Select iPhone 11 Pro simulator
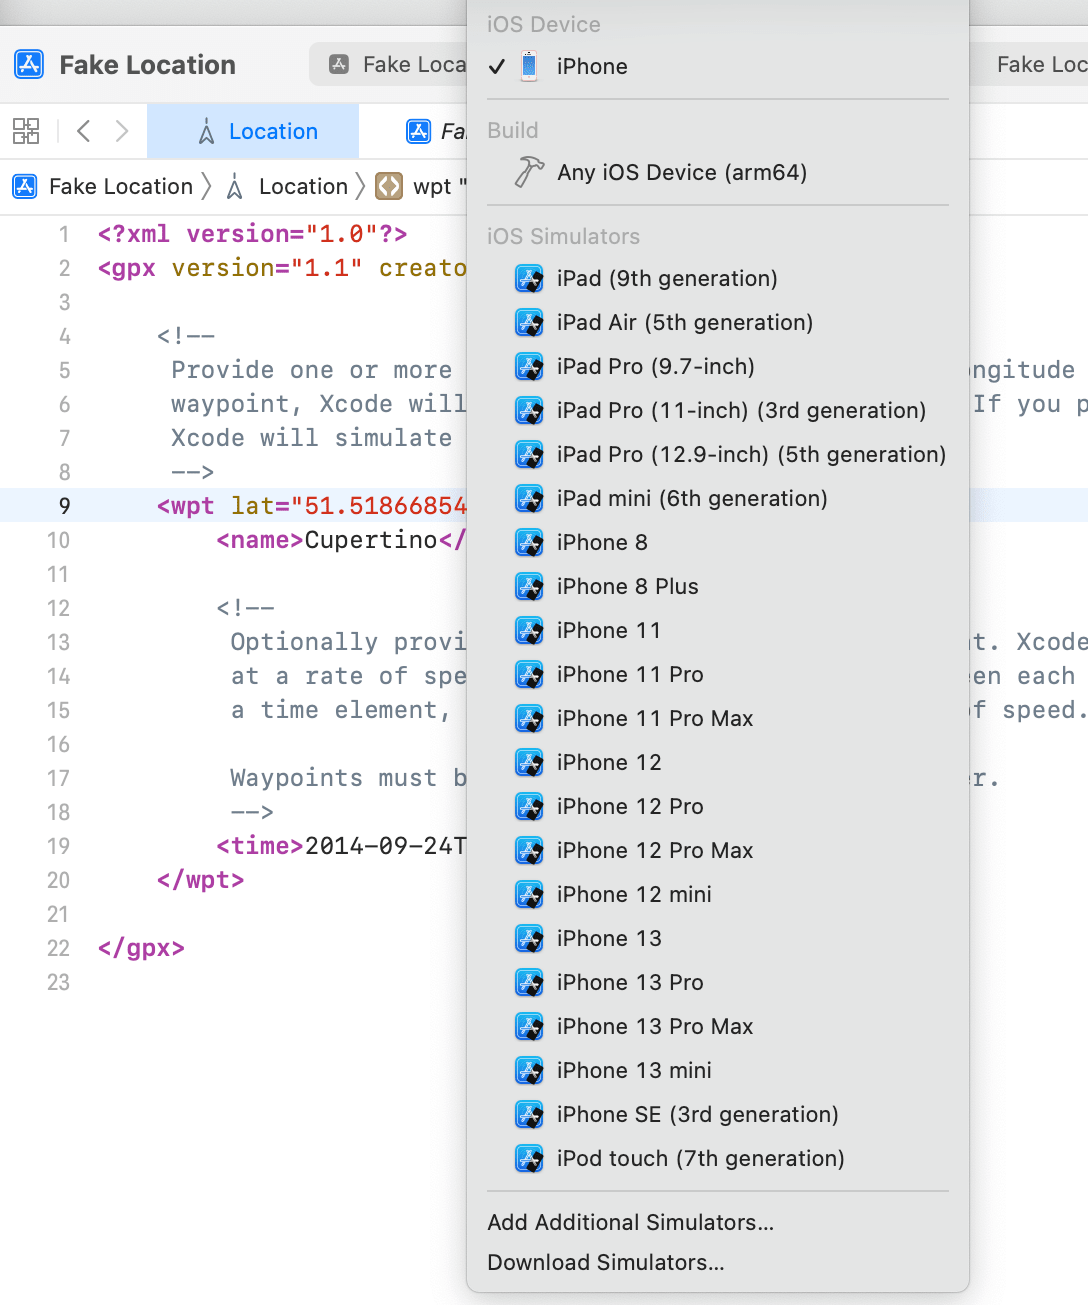Image resolution: width=1088 pixels, height=1305 pixels. [718, 674]
